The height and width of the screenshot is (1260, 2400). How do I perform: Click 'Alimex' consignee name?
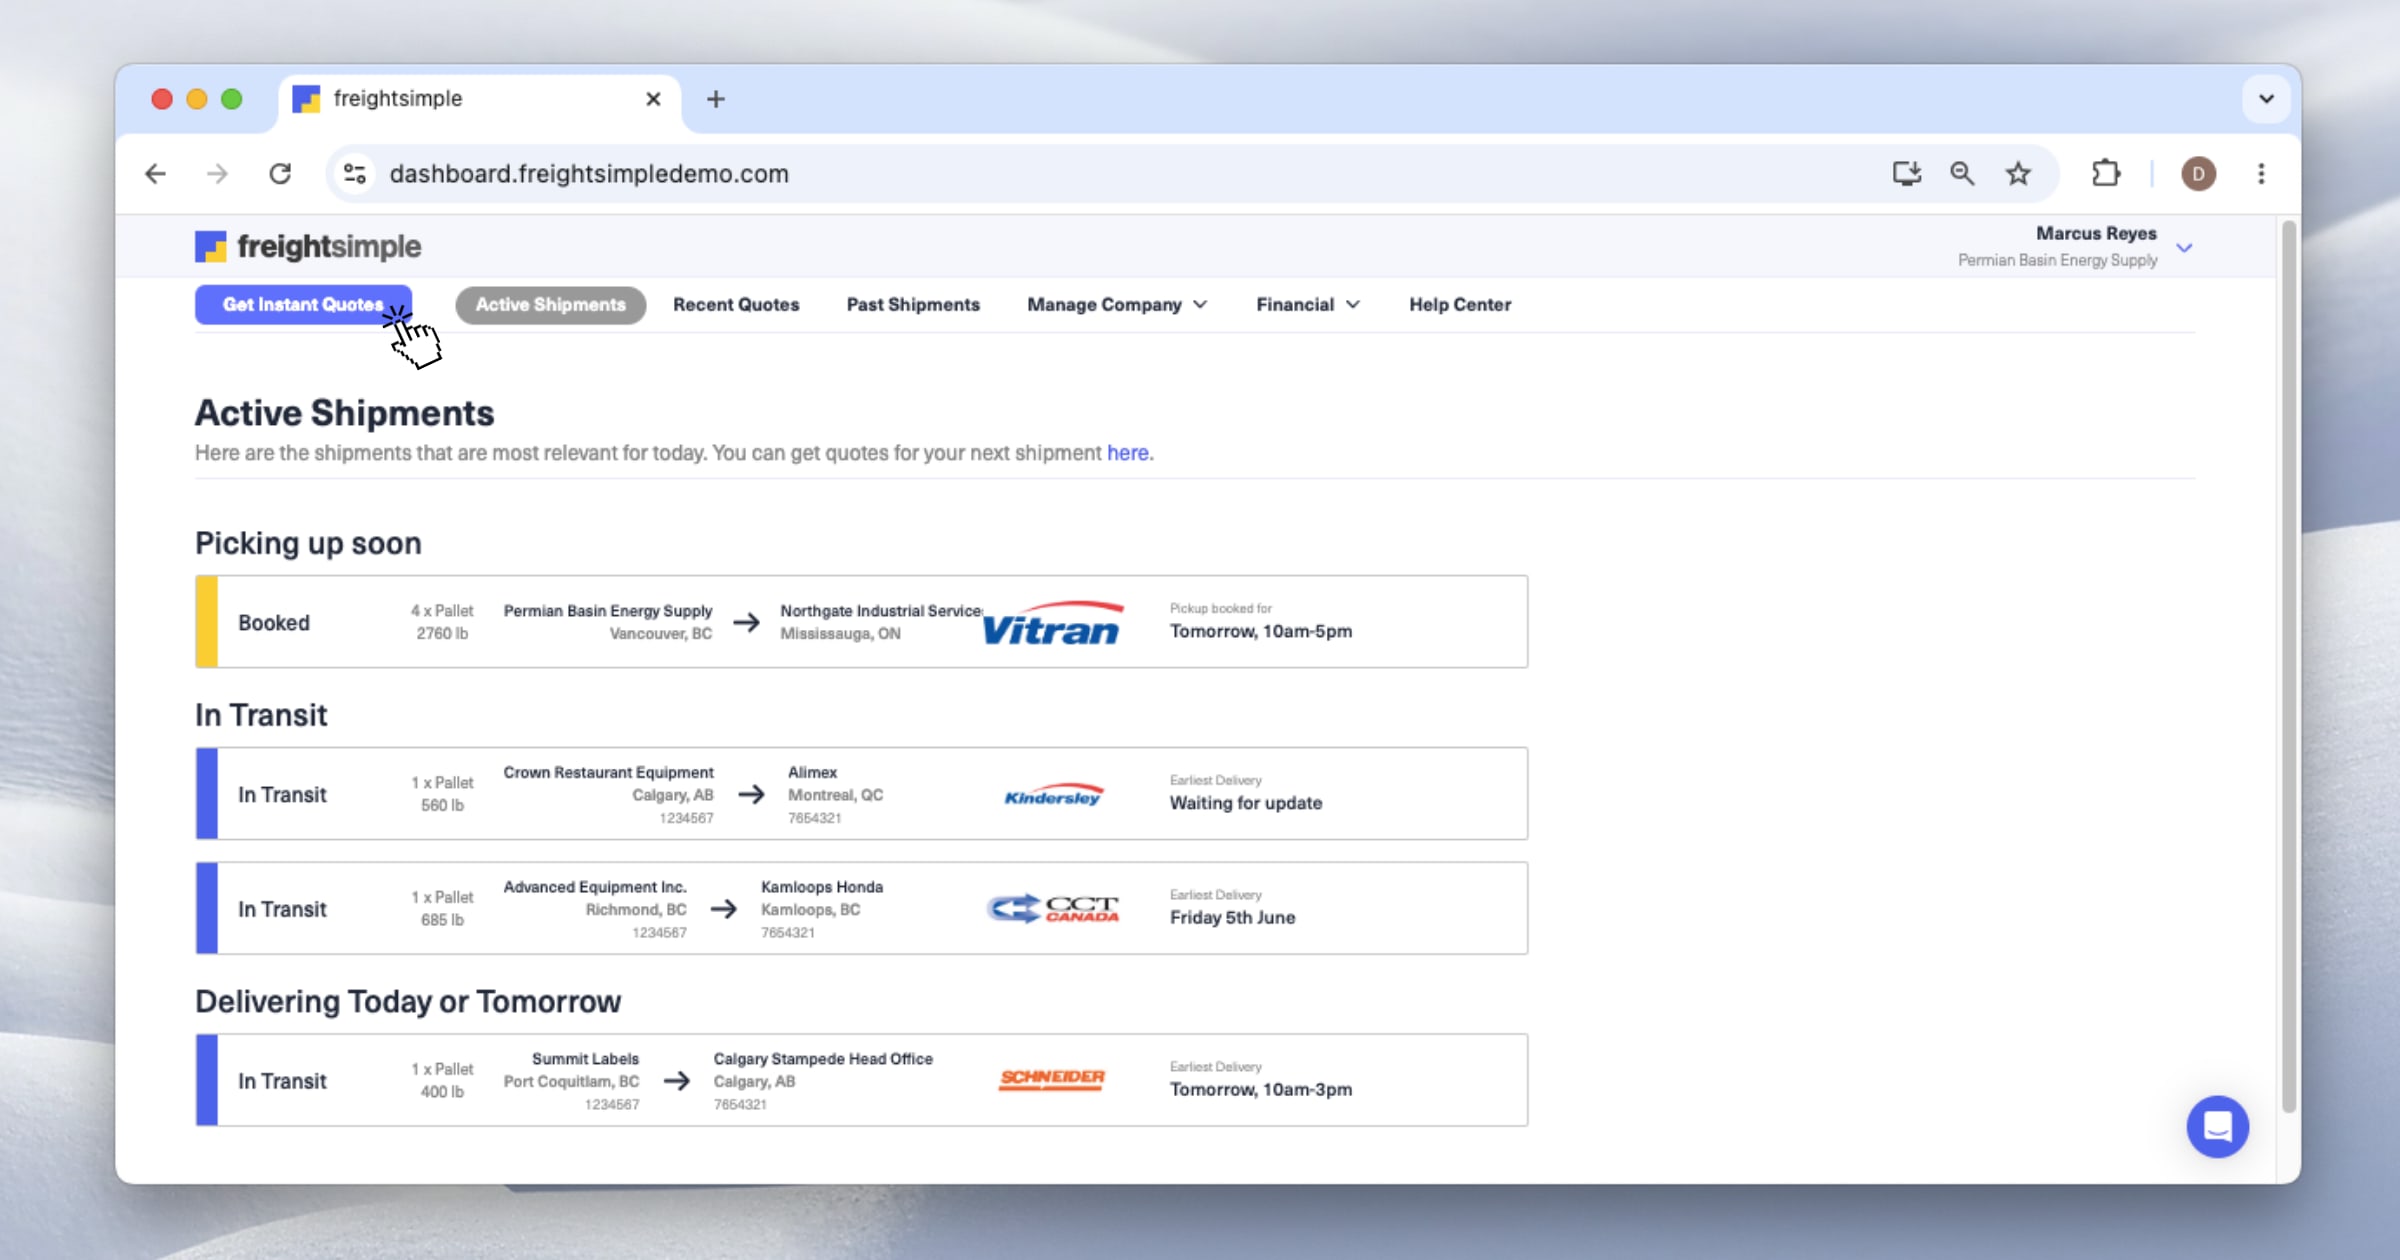coord(812,772)
